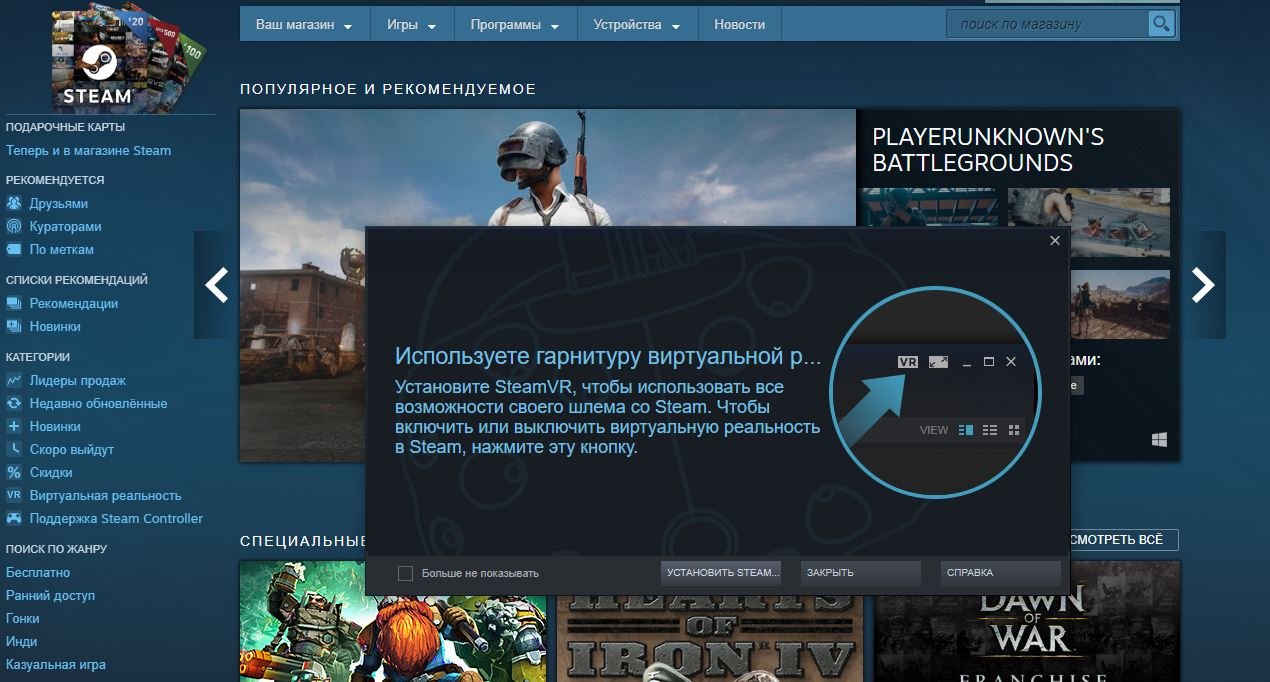Click the search magnifier icon in store search
Viewport: 1270px width, 682px height.
coord(1161,23)
